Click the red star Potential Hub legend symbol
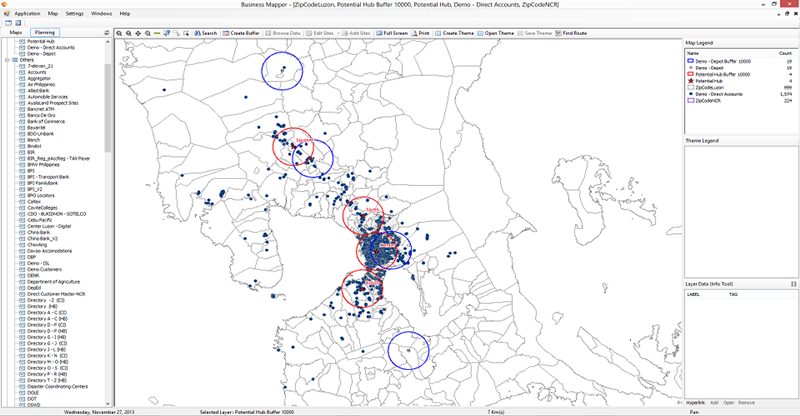Viewport: 800px width, 416px height. pyautogui.click(x=690, y=81)
